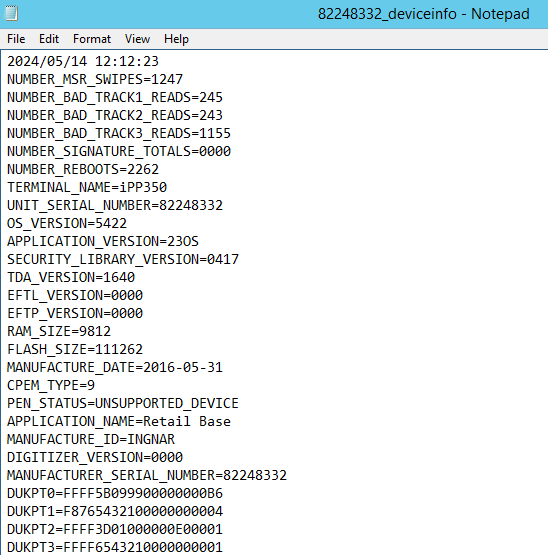Click the DIGITIZER_VERSION=0000 line
The width and height of the screenshot is (548, 555).
[x=95, y=457]
